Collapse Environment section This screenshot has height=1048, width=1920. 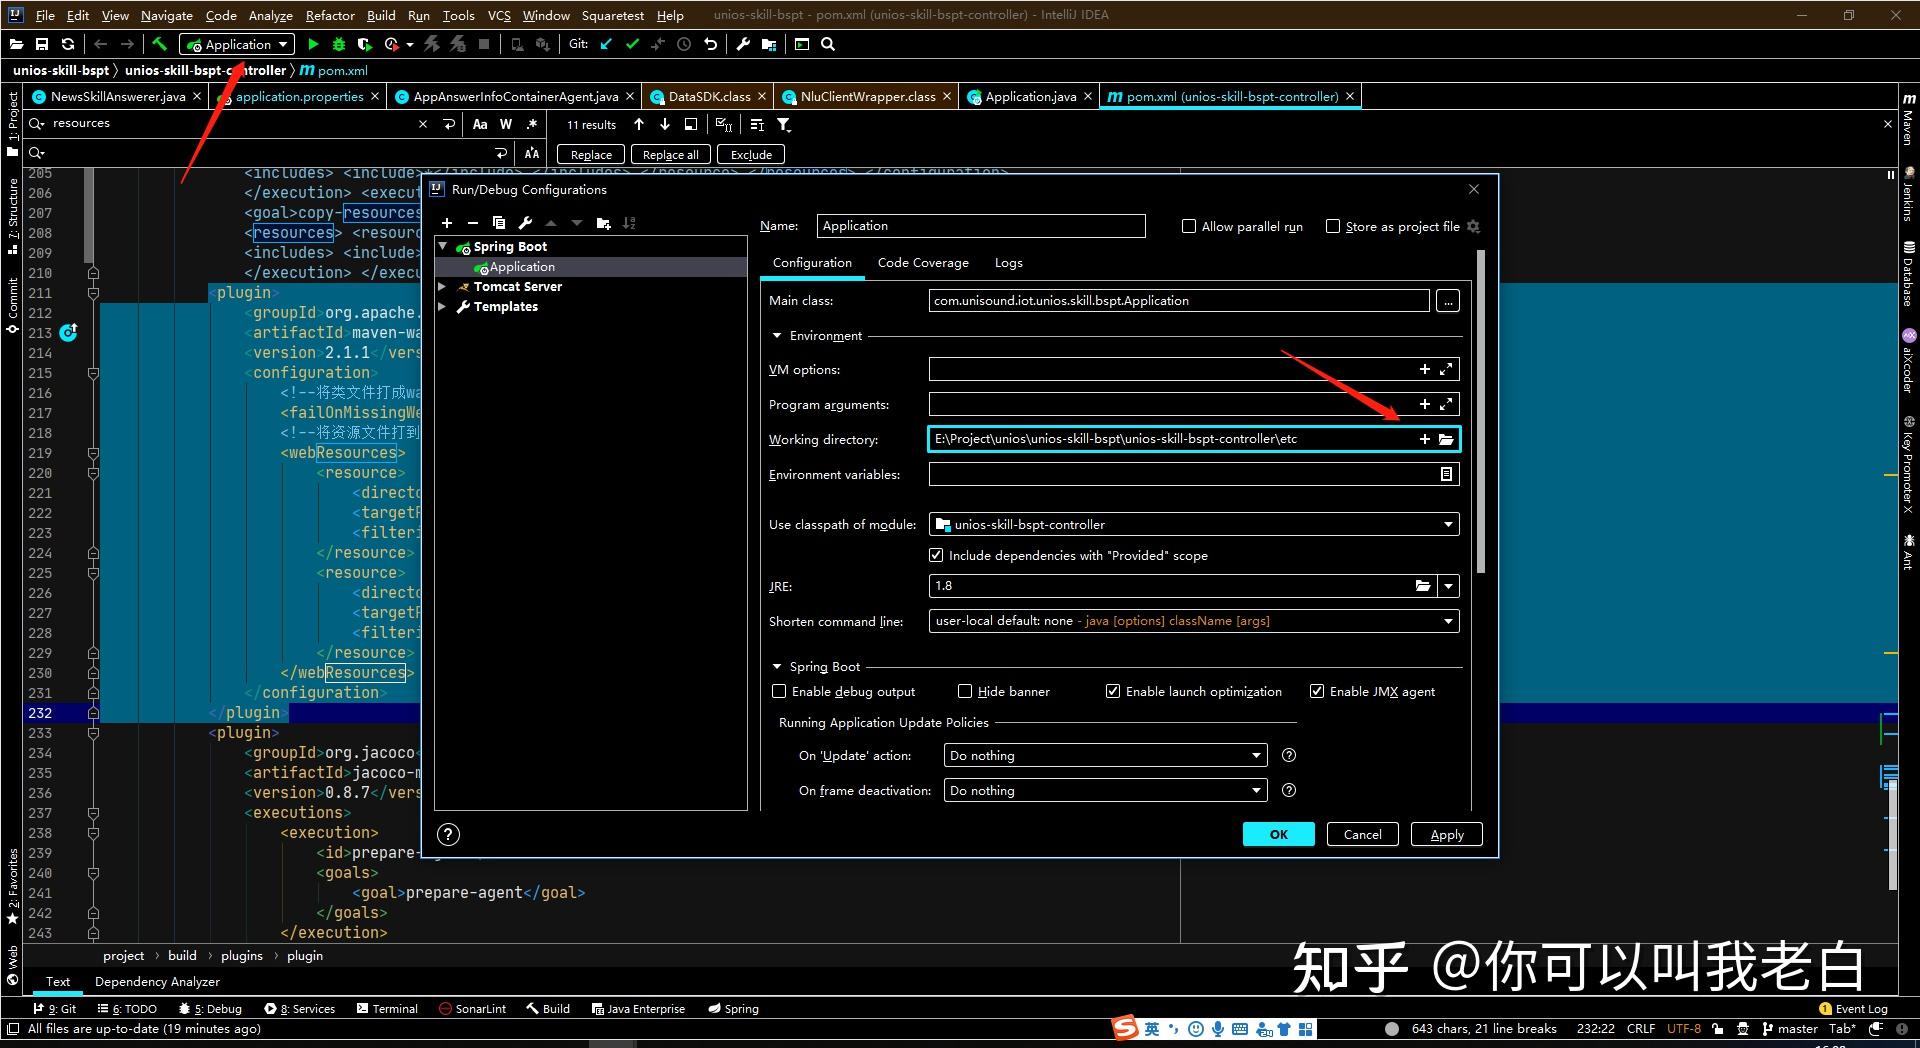(x=776, y=336)
